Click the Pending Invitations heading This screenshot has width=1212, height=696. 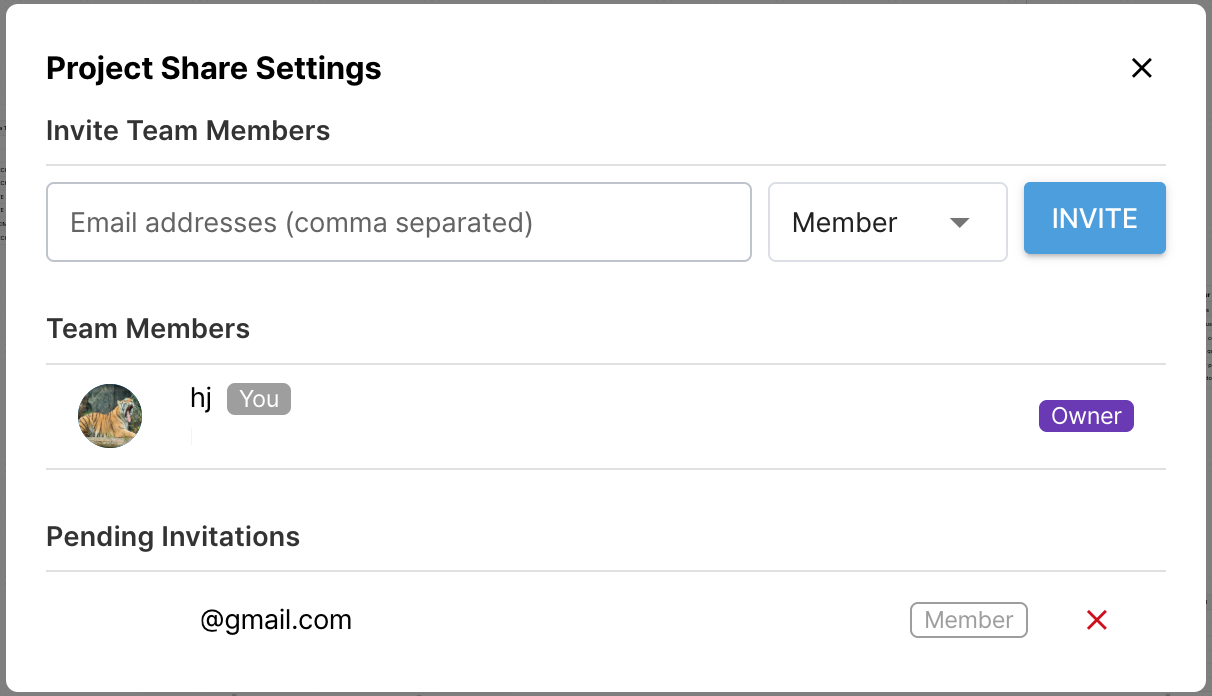pos(173,537)
